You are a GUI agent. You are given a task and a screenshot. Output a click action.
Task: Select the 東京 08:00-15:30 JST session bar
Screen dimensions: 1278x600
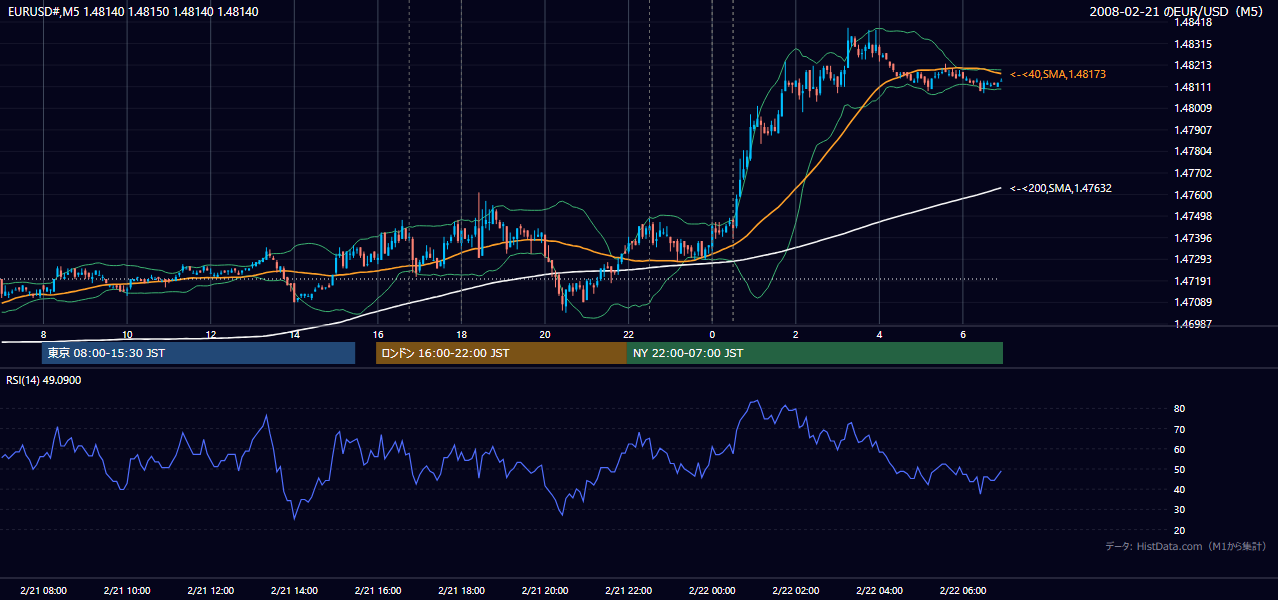[x=198, y=353]
